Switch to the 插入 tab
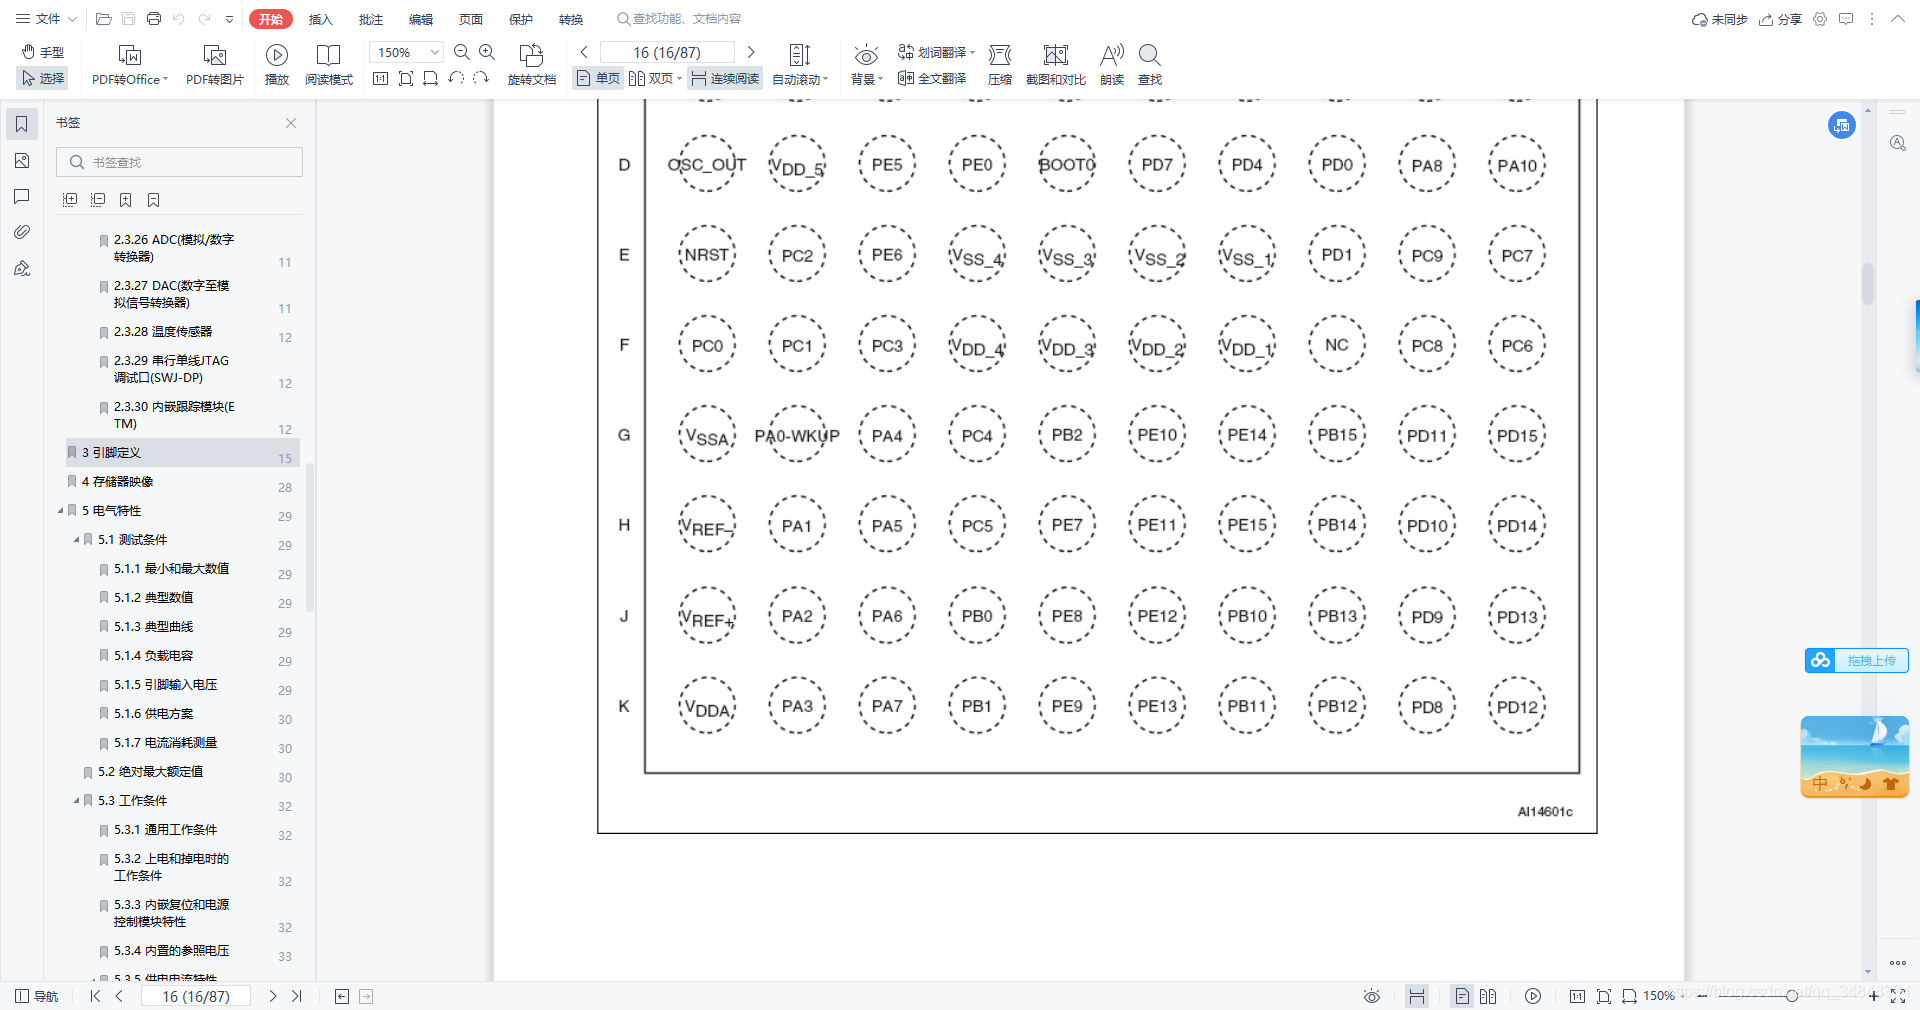The height and width of the screenshot is (1010, 1920). coord(320,19)
